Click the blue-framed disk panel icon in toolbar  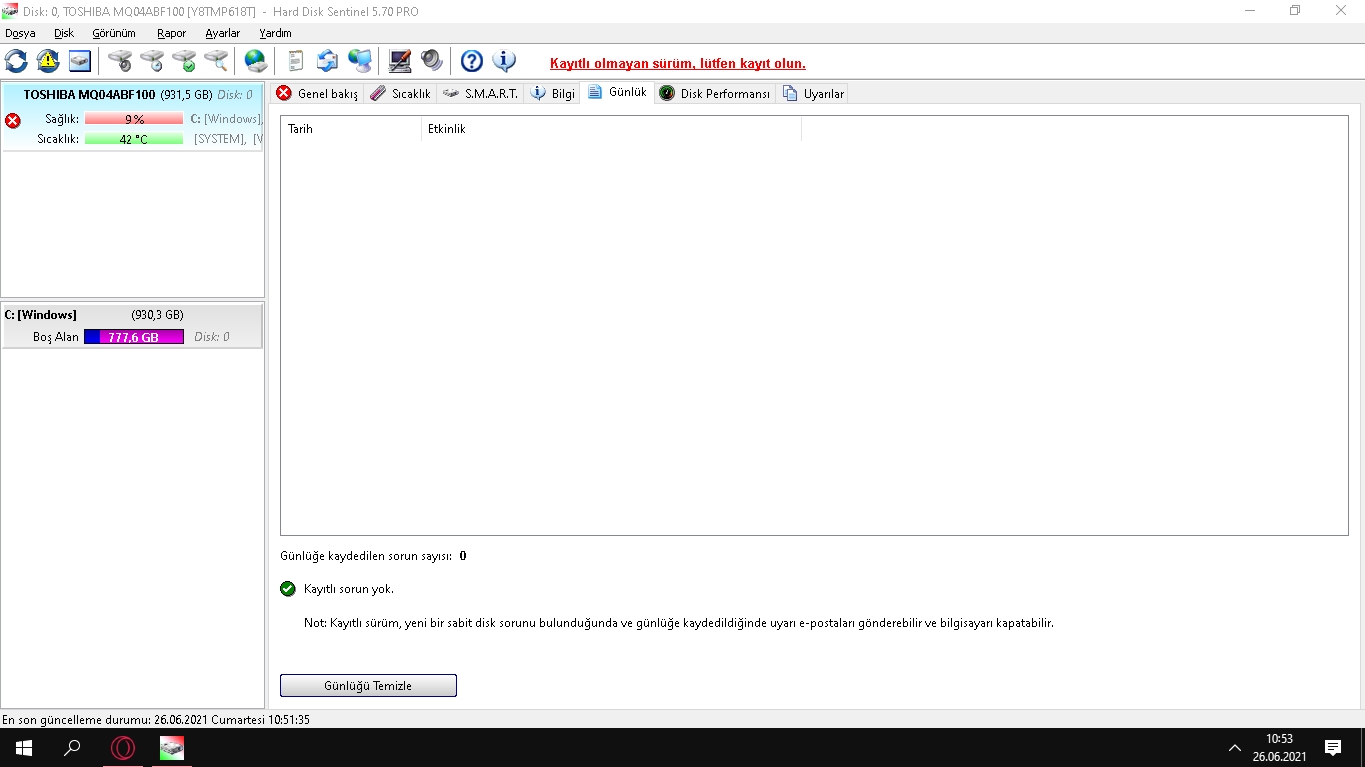pyautogui.click(x=80, y=61)
